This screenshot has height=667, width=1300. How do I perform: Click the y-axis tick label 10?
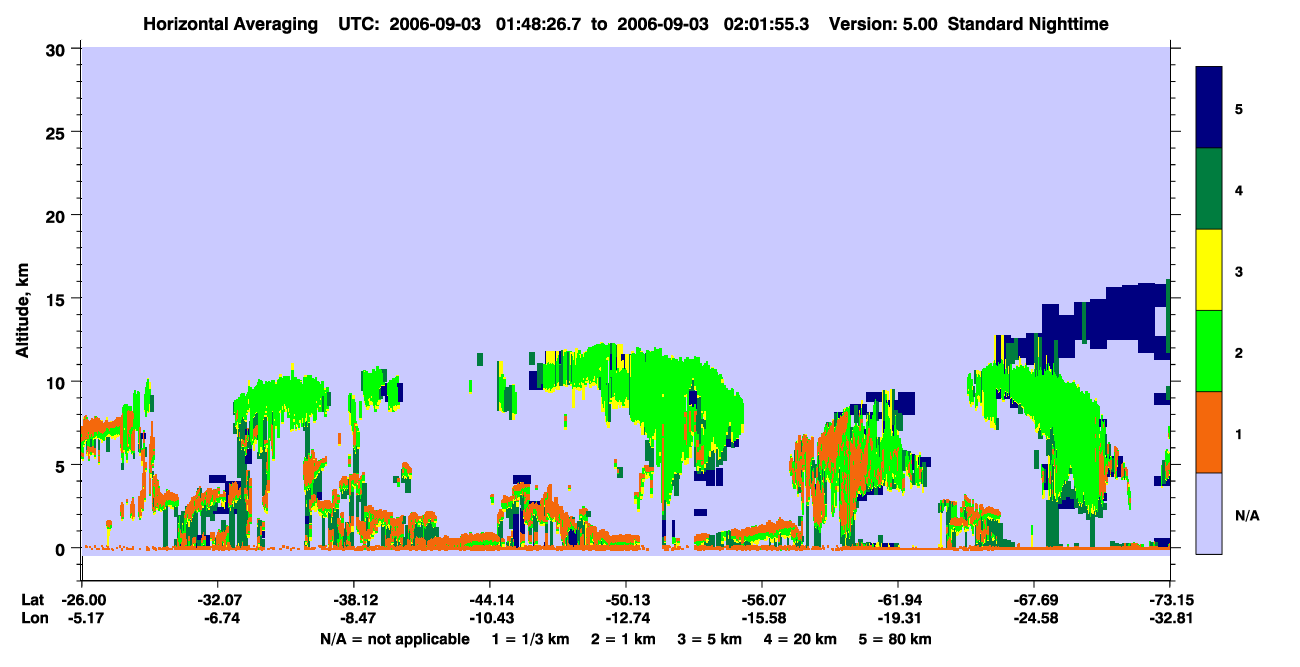coord(57,382)
